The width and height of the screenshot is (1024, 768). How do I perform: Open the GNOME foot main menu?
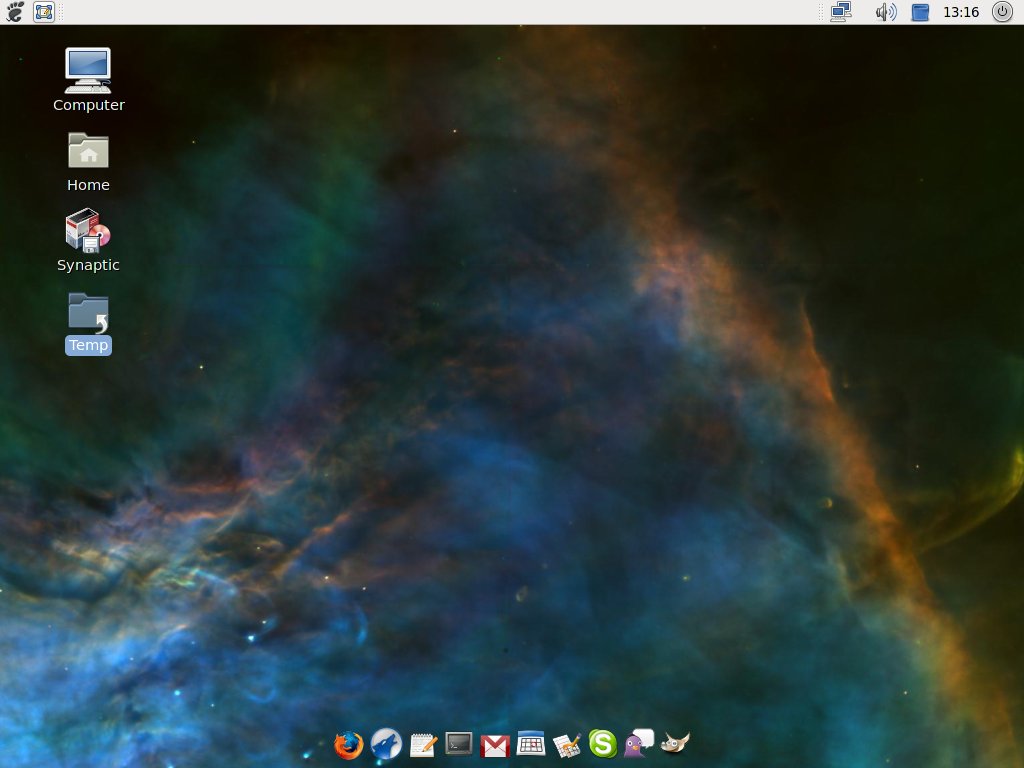point(14,12)
